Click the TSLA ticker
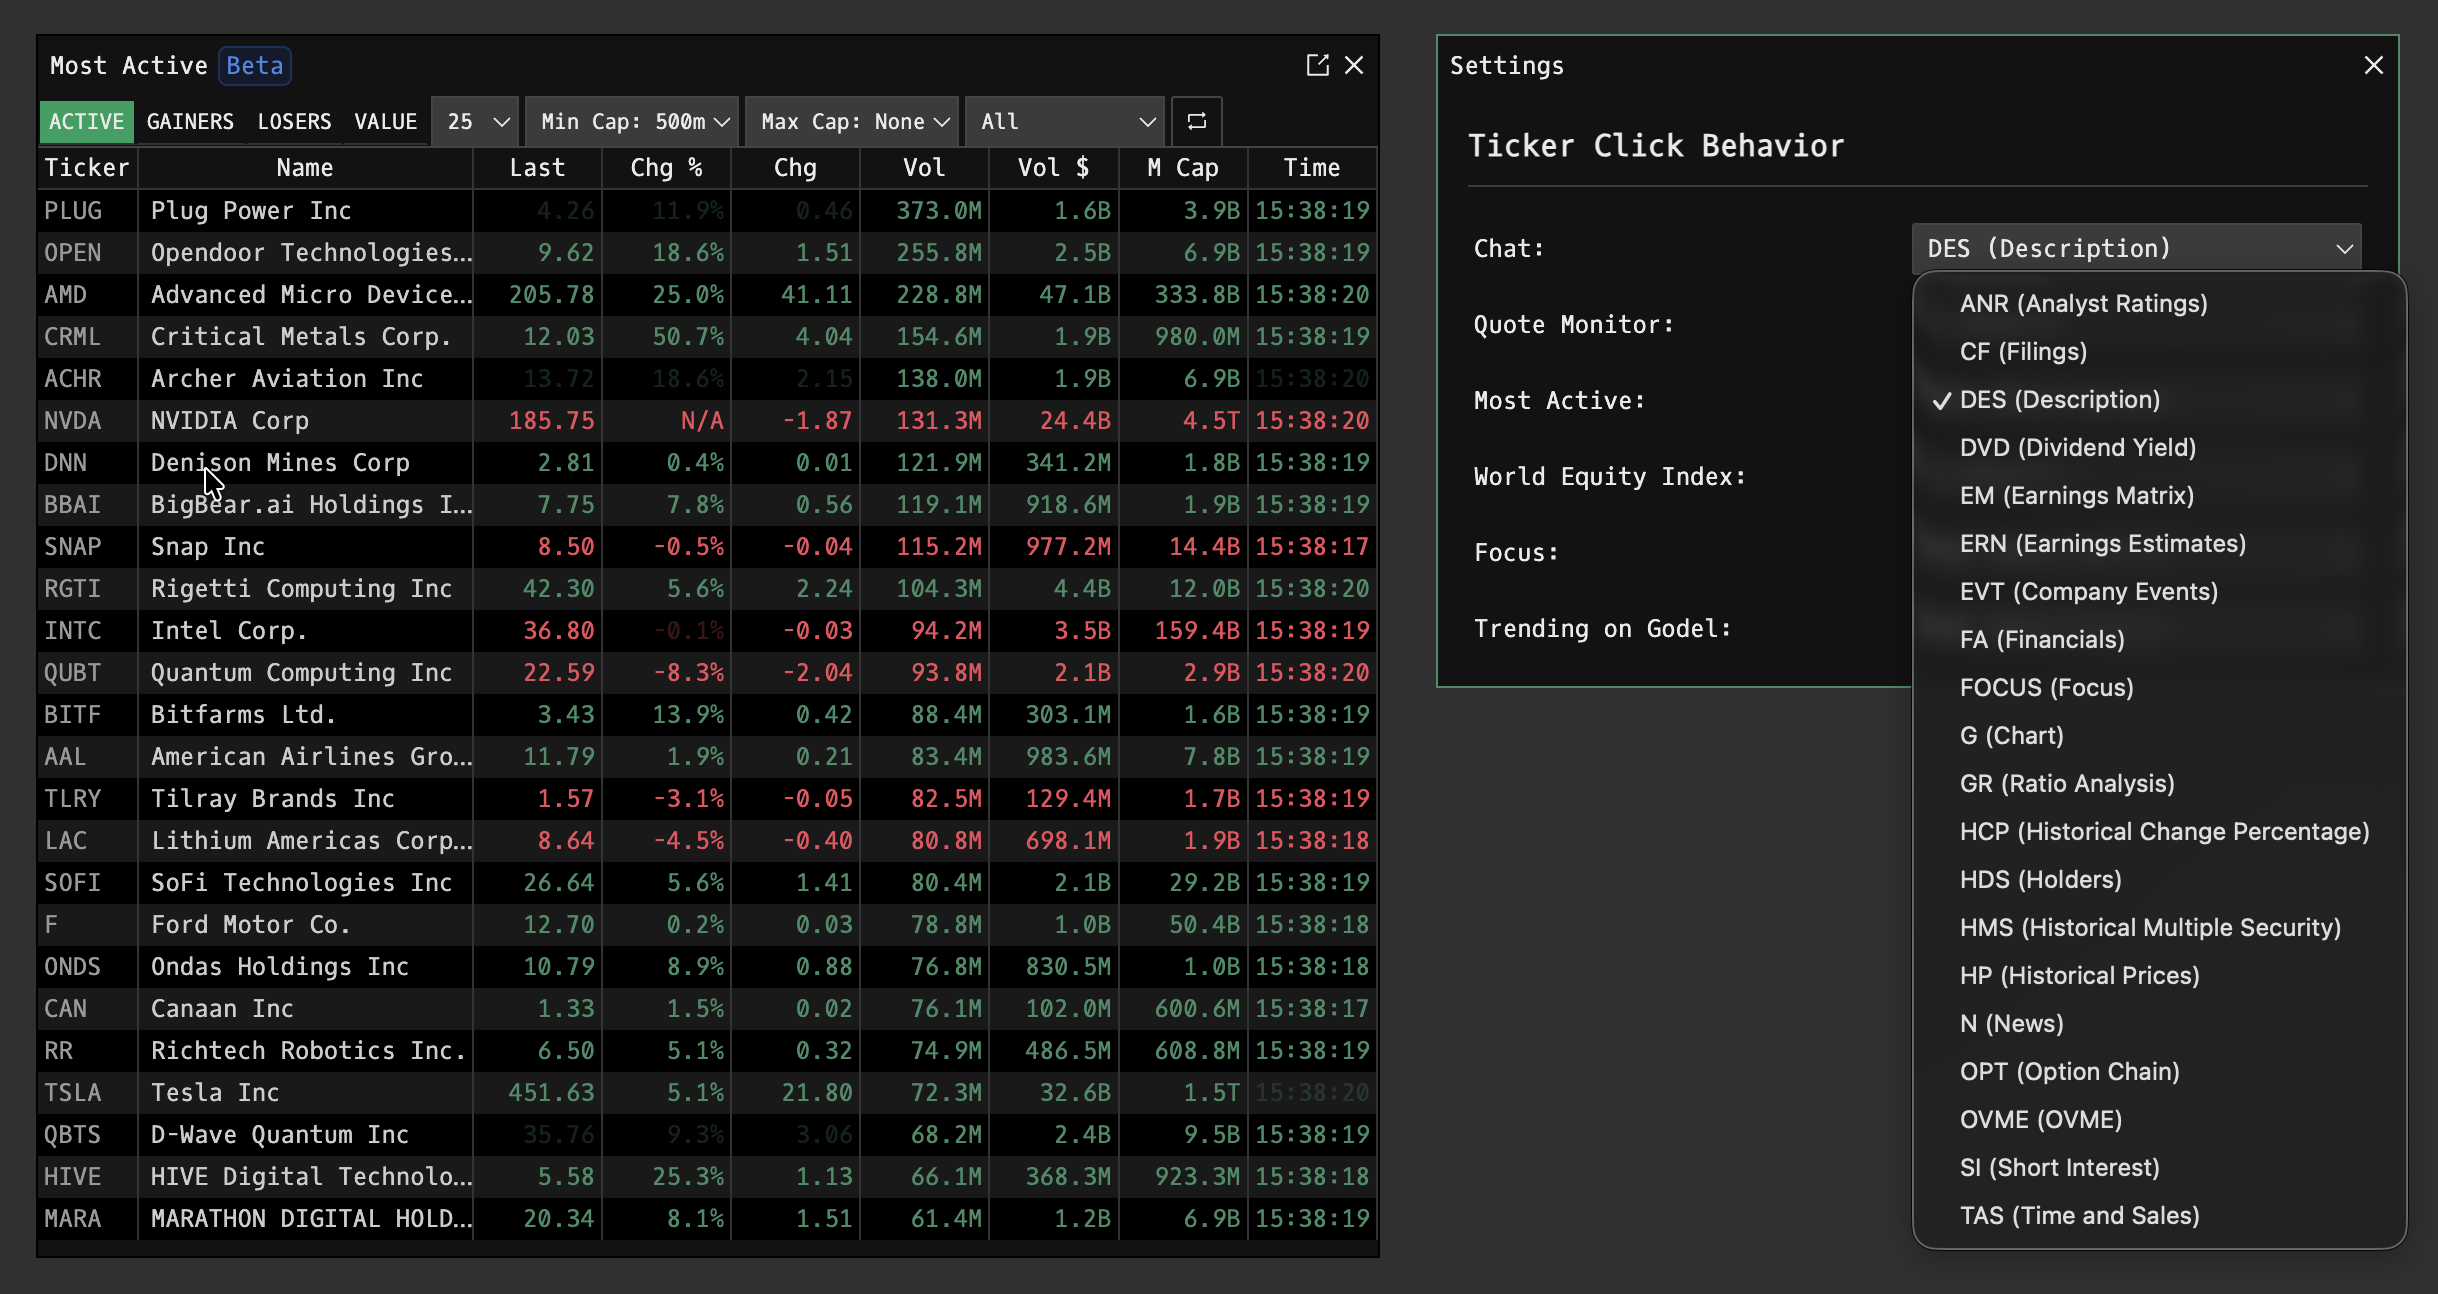The image size is (2438, 1294). [x=73, y=1092]
